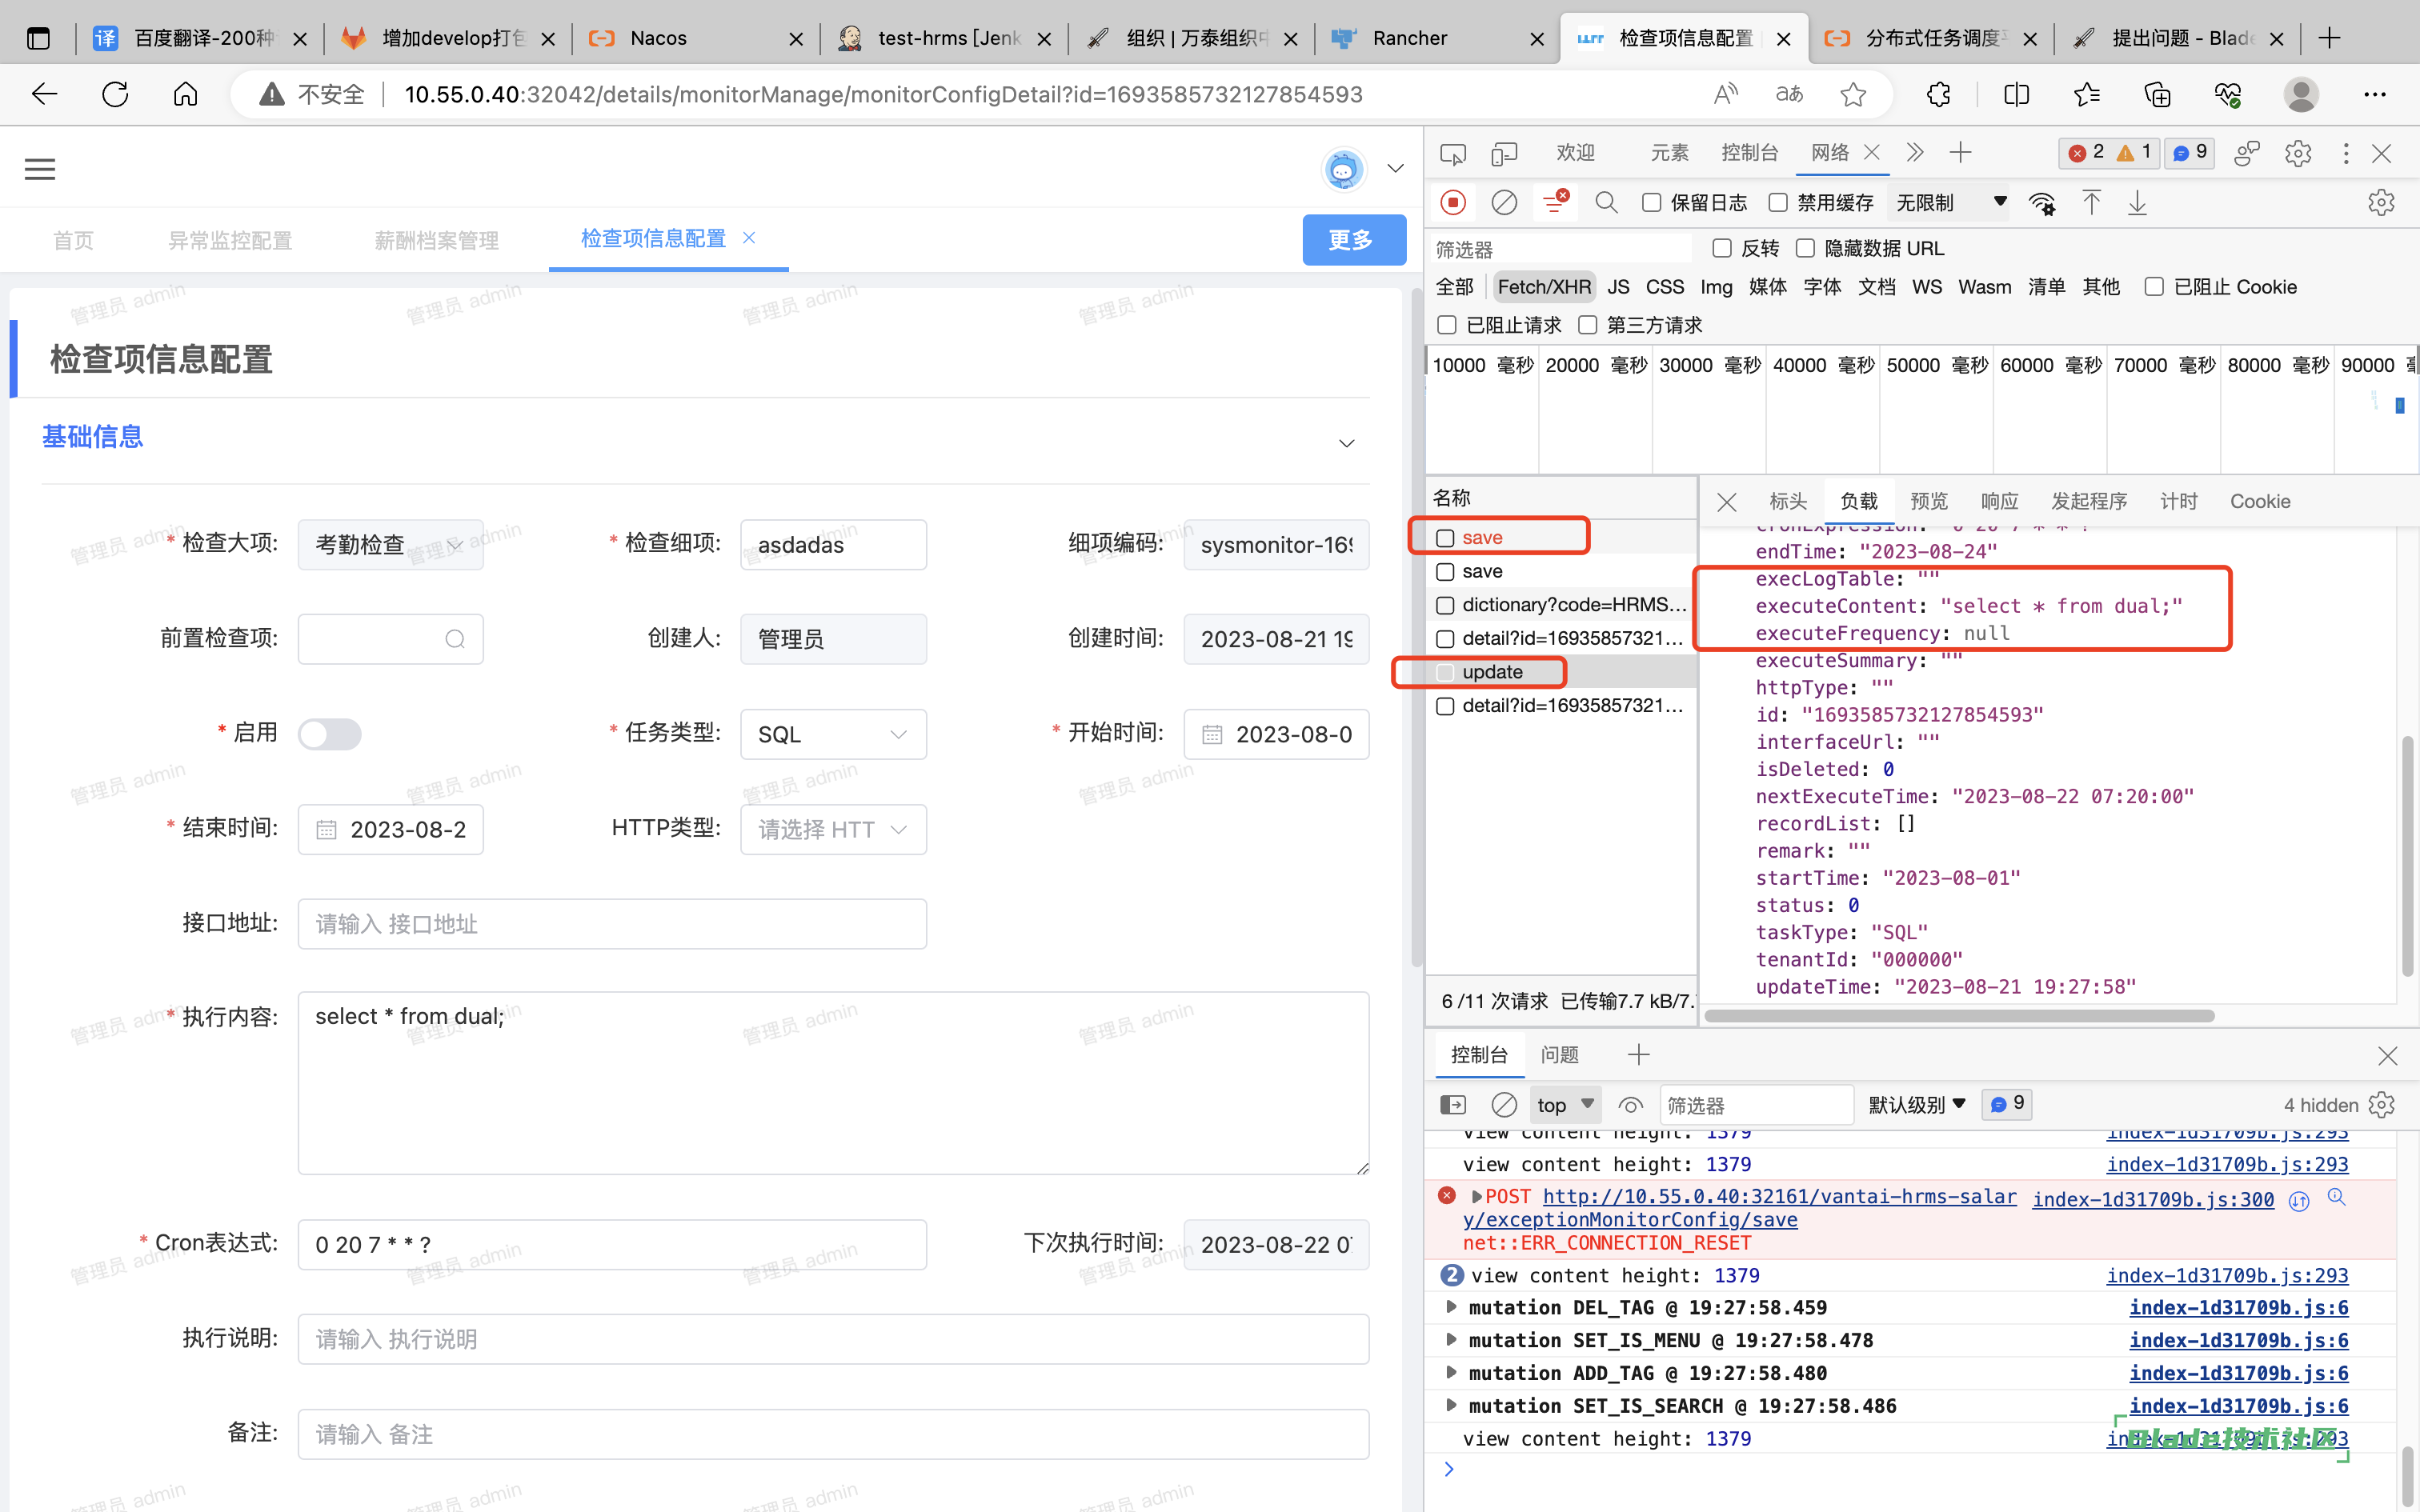Click the horizontal scrollbar in payload pane
2420x1512 pixels.
(x=1959, y=1016)
